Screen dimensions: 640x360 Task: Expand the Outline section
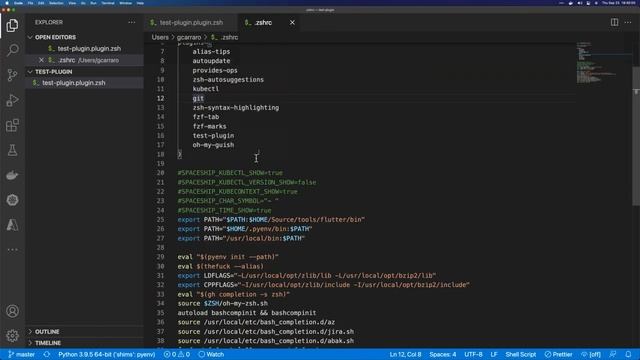coord(47,332)
